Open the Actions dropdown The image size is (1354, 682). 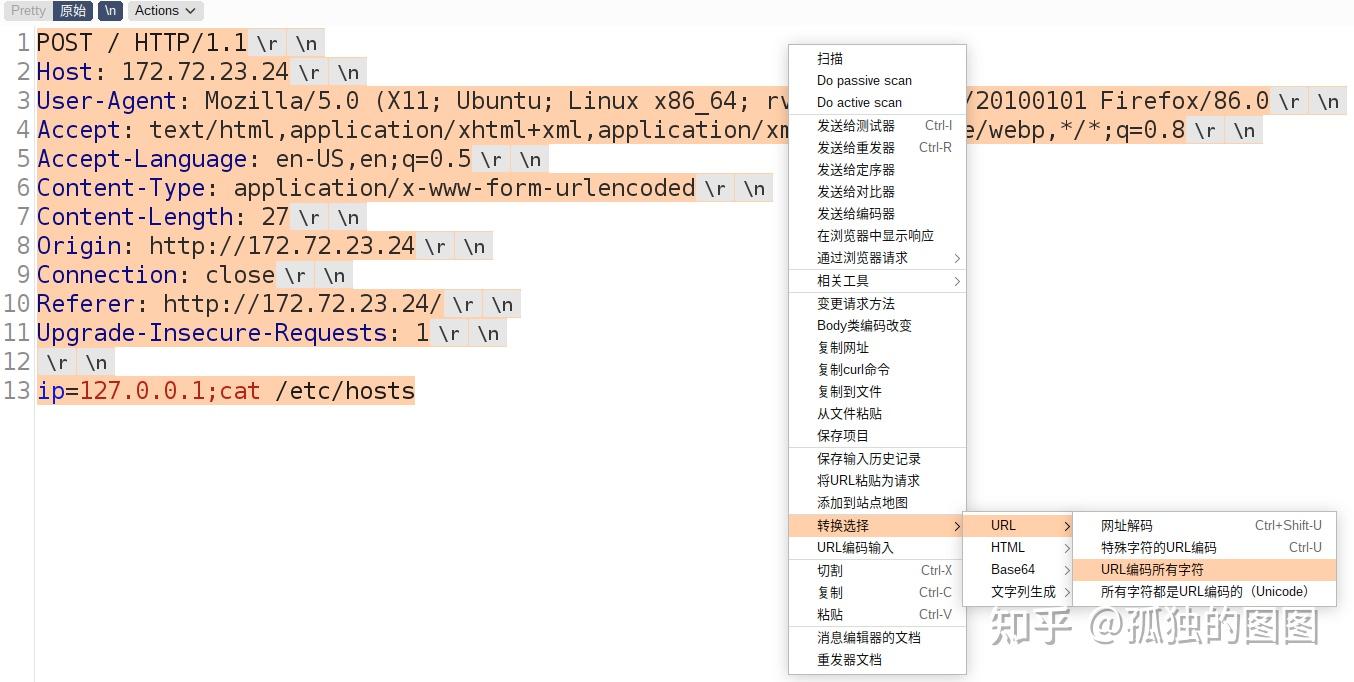164,11
